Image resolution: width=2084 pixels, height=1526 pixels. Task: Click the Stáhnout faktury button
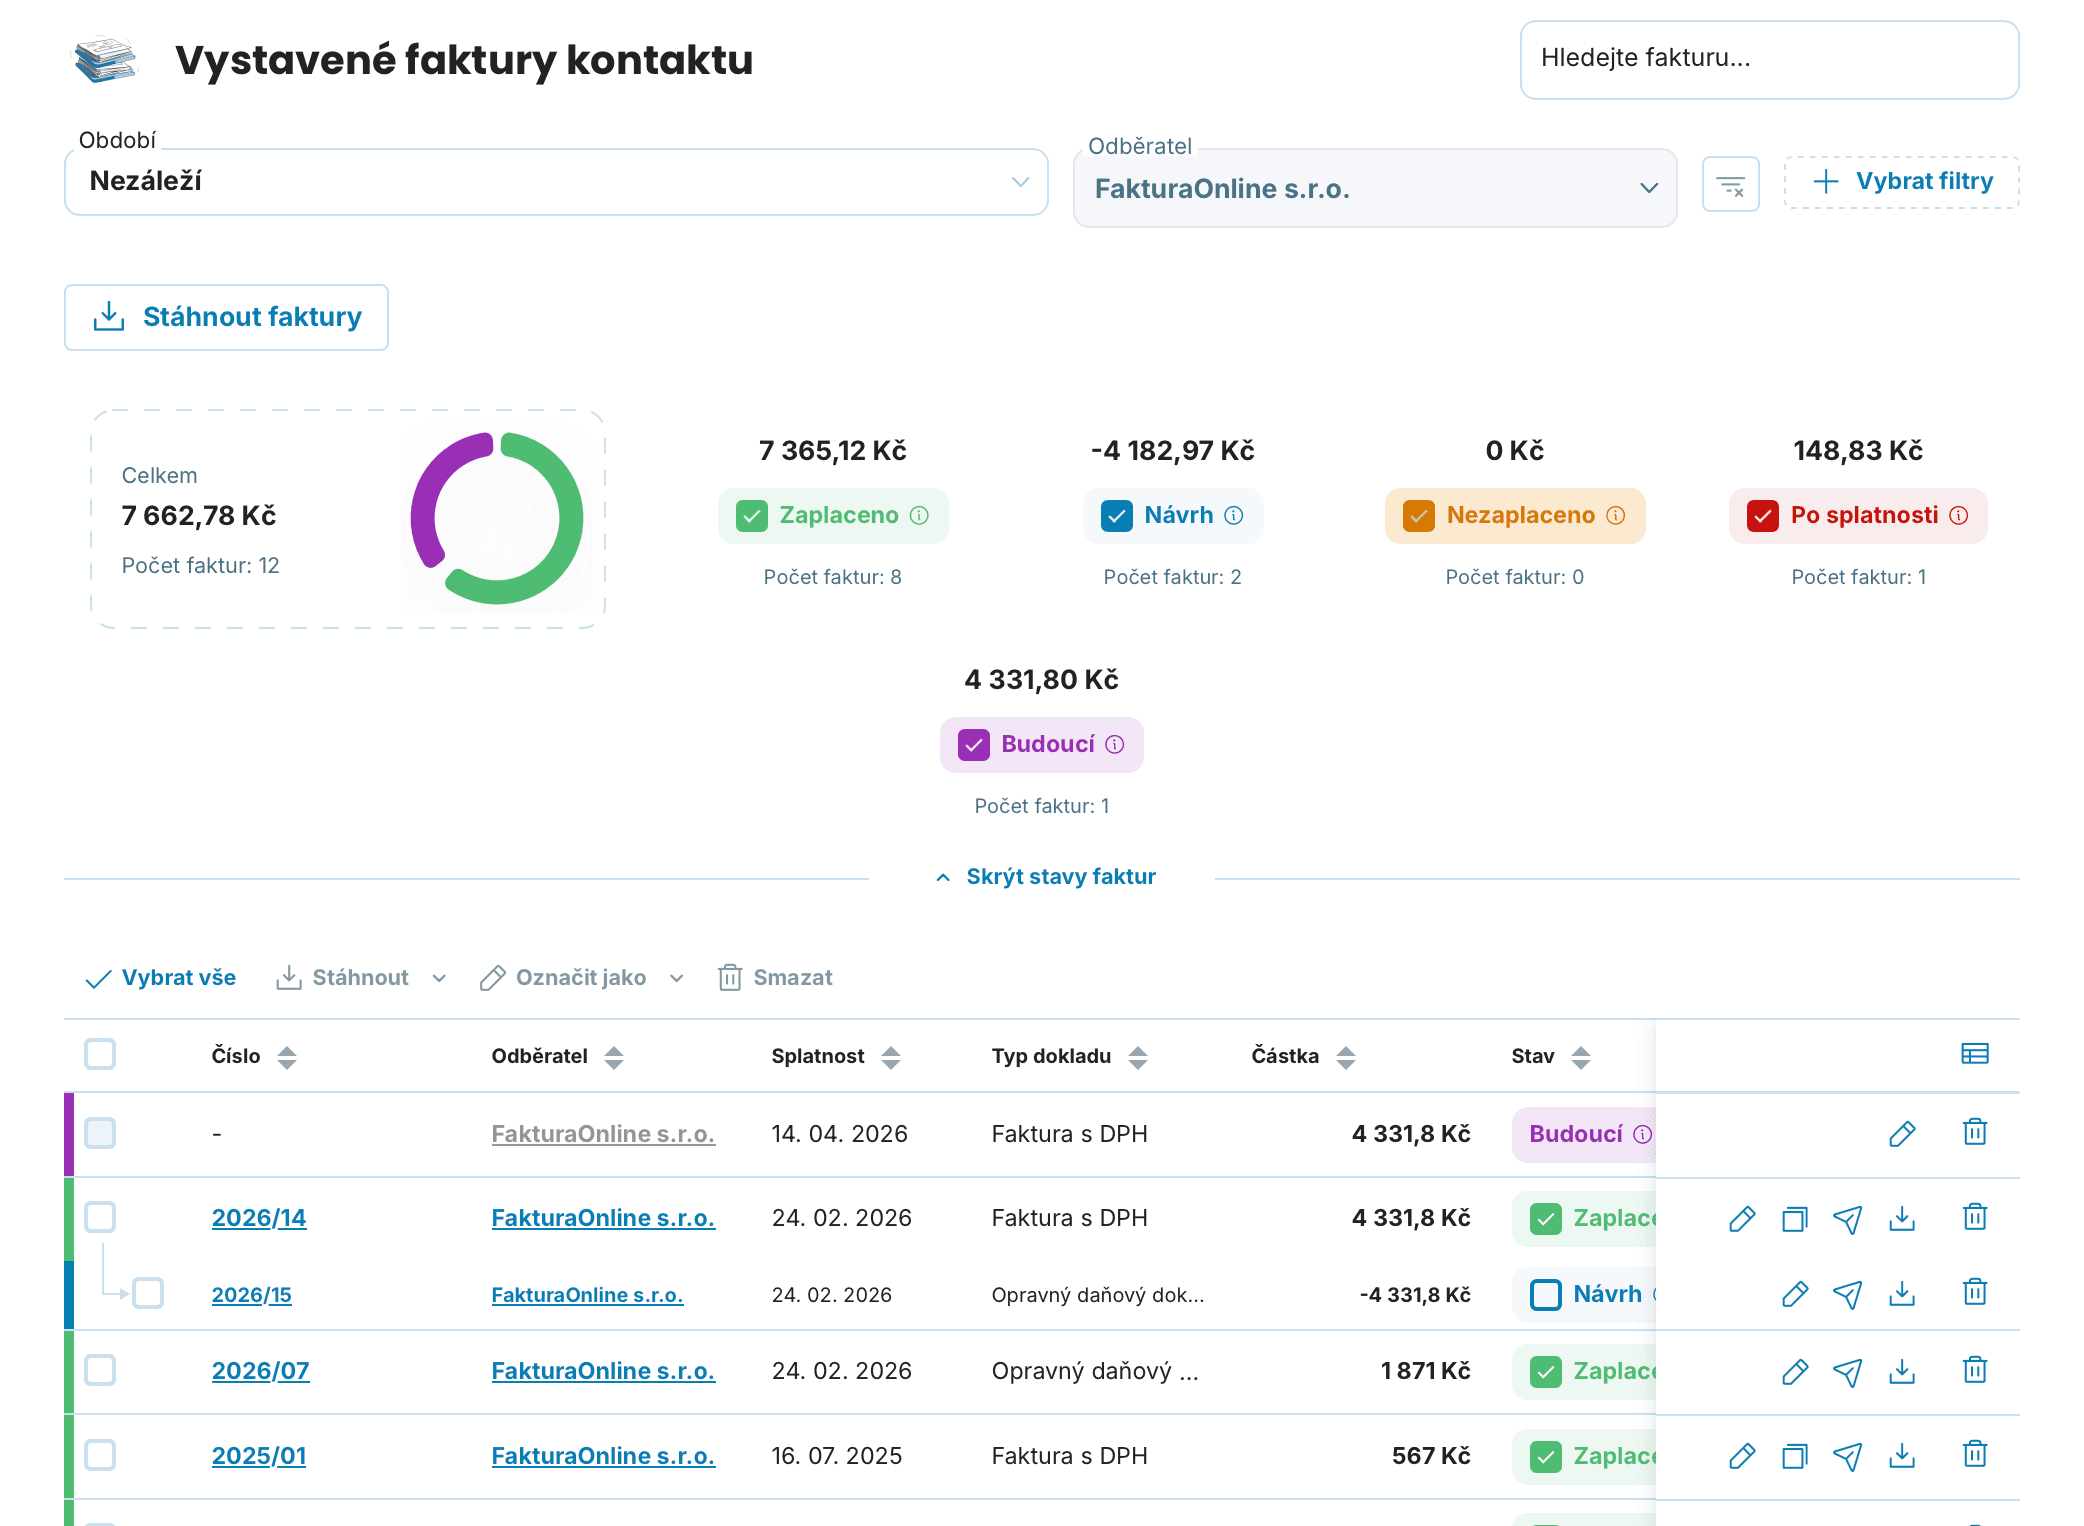pos(226,317)
